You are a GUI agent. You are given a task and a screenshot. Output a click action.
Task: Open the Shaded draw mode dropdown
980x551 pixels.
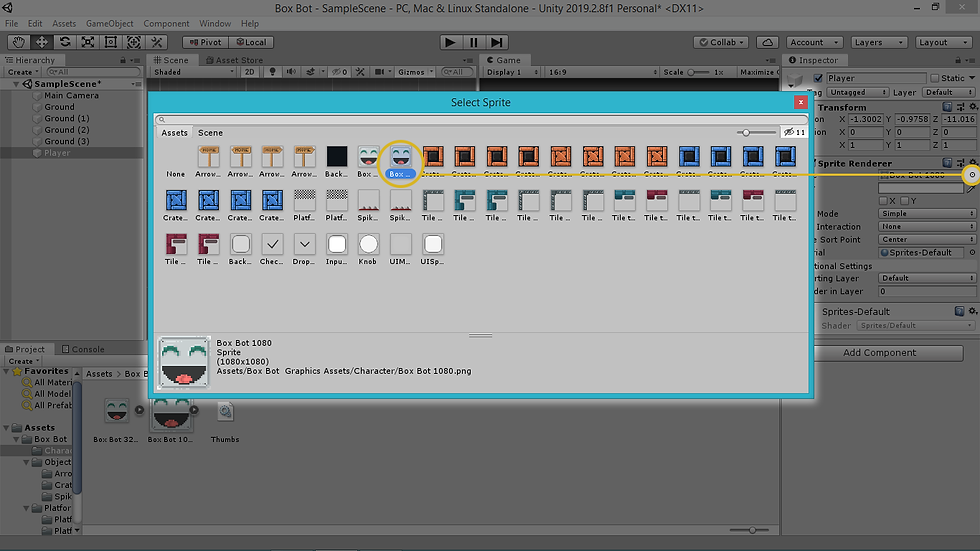194,72
